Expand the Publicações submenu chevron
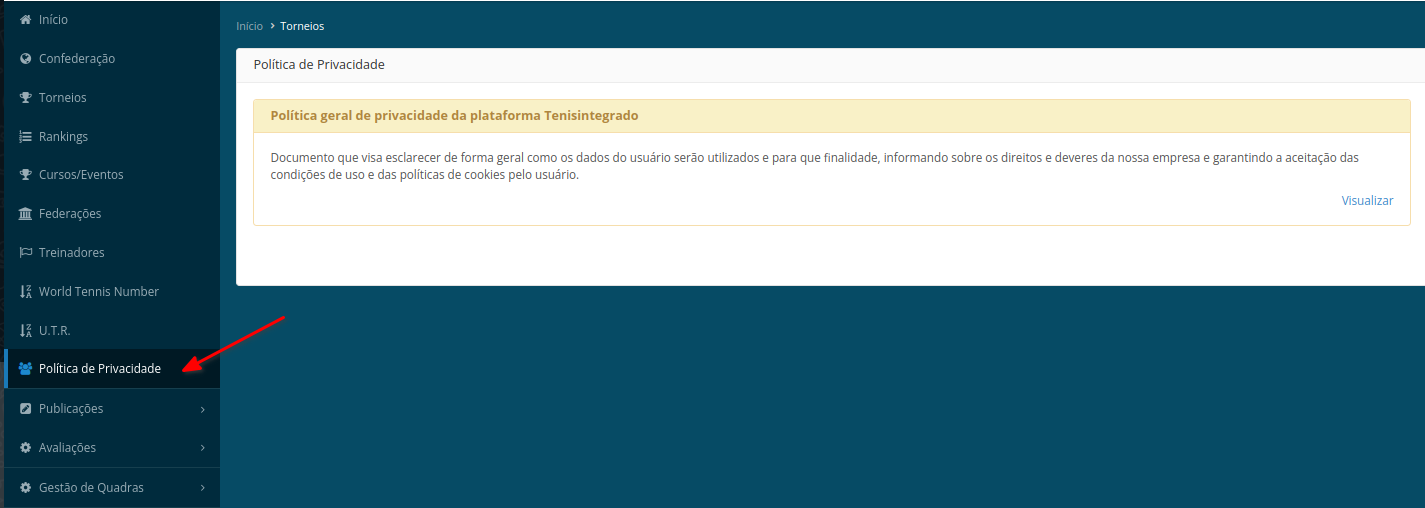 click(x=203, y=409)
